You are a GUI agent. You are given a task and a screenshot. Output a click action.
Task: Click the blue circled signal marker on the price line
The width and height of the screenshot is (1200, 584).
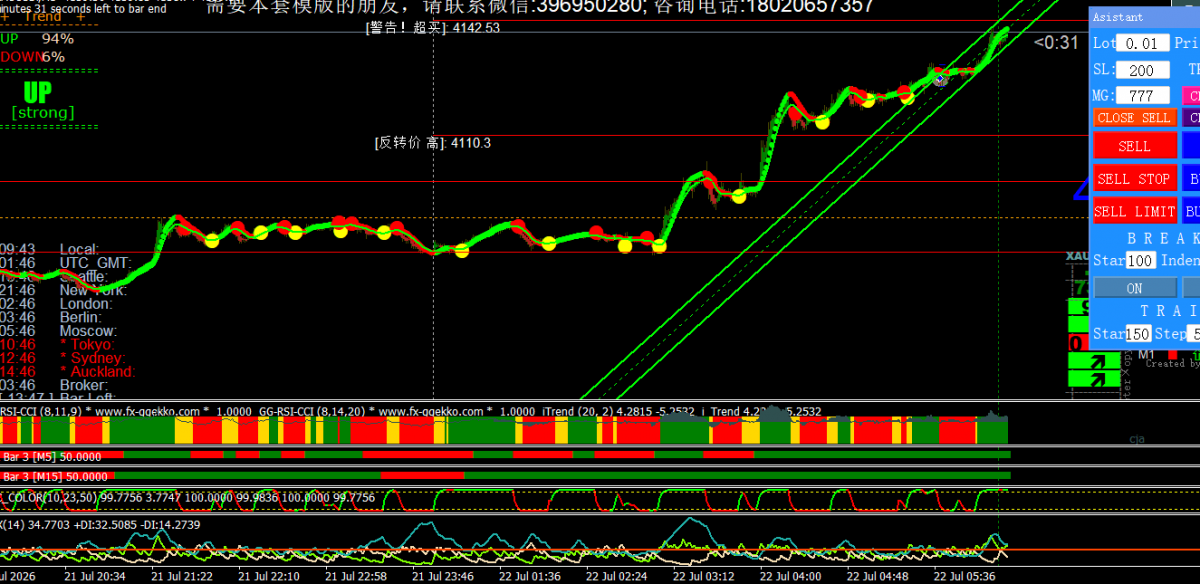(940, 77)
